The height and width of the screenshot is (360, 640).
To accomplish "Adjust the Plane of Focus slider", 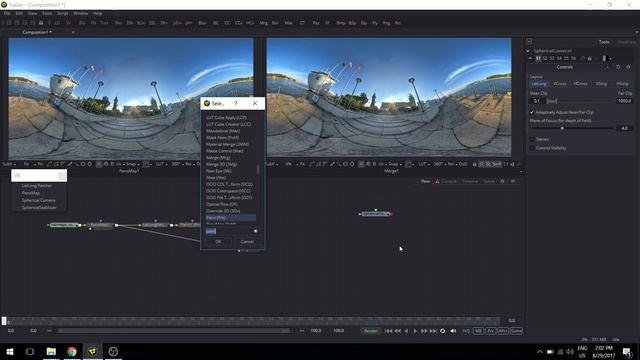I will 562,129.
